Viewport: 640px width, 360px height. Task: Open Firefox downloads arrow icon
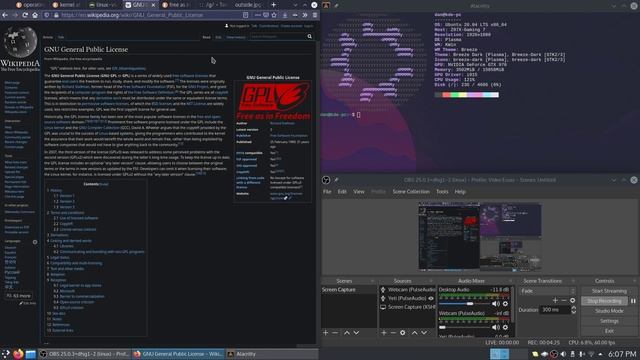pos(285,15)
